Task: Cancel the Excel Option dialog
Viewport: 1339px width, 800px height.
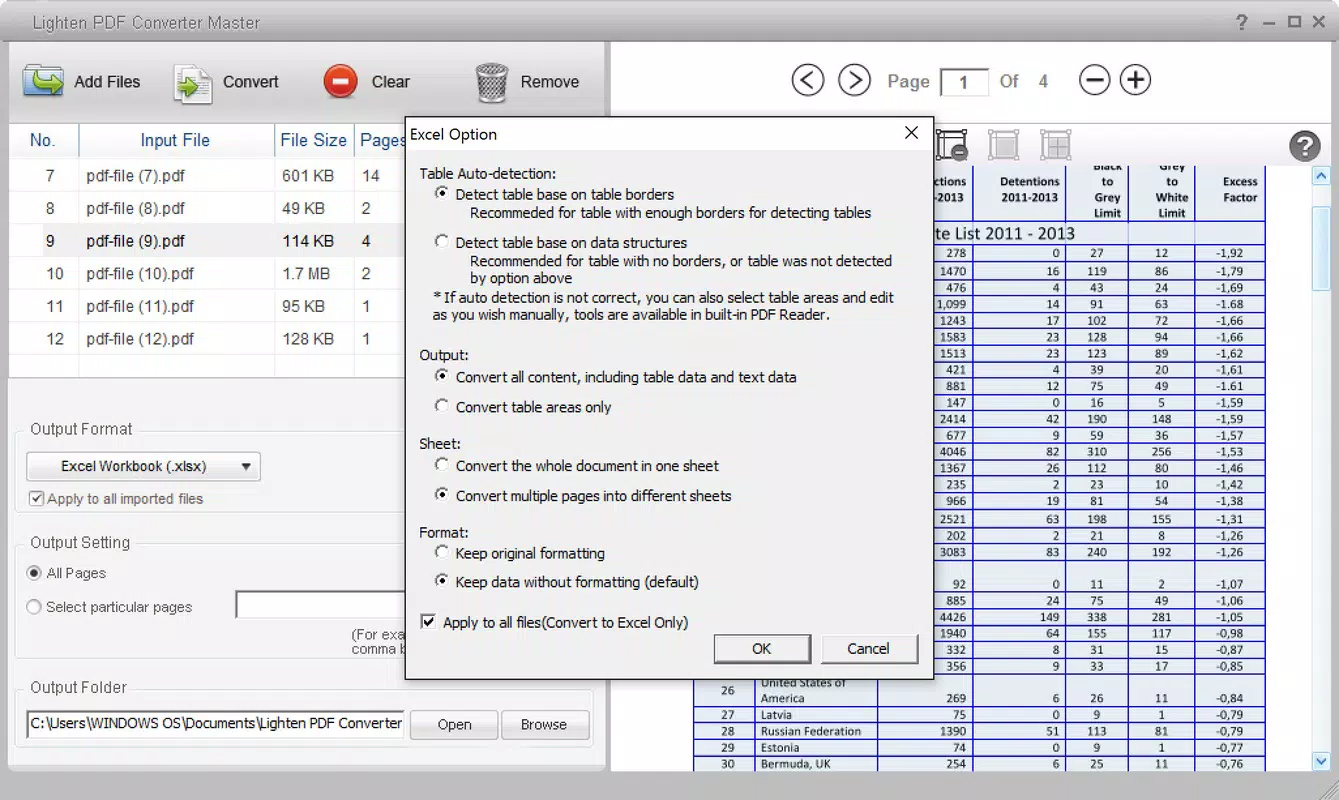Action: (868, 648)
